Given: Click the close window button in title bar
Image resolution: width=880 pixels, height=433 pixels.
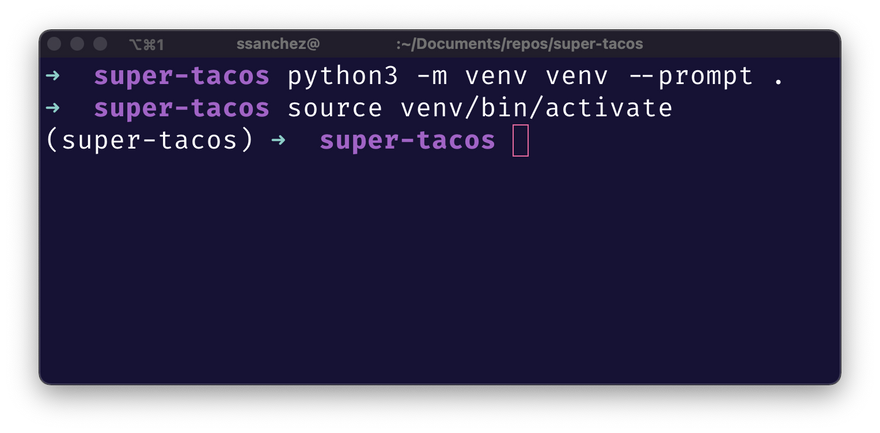Looking at the screenshot, I should click(54, 44).
